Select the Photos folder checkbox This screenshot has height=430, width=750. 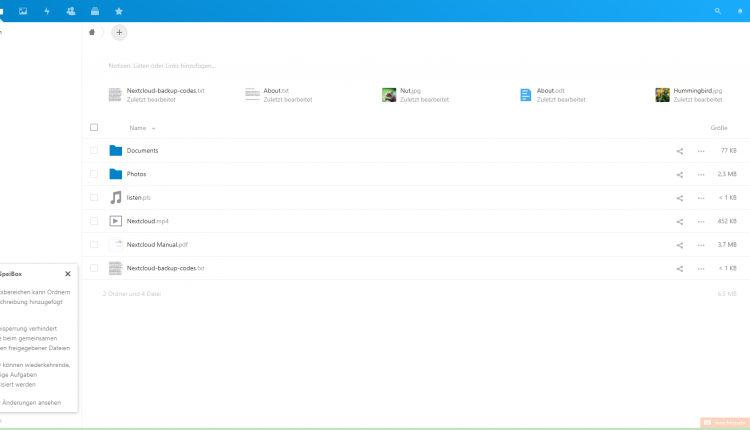click(94, 174)
